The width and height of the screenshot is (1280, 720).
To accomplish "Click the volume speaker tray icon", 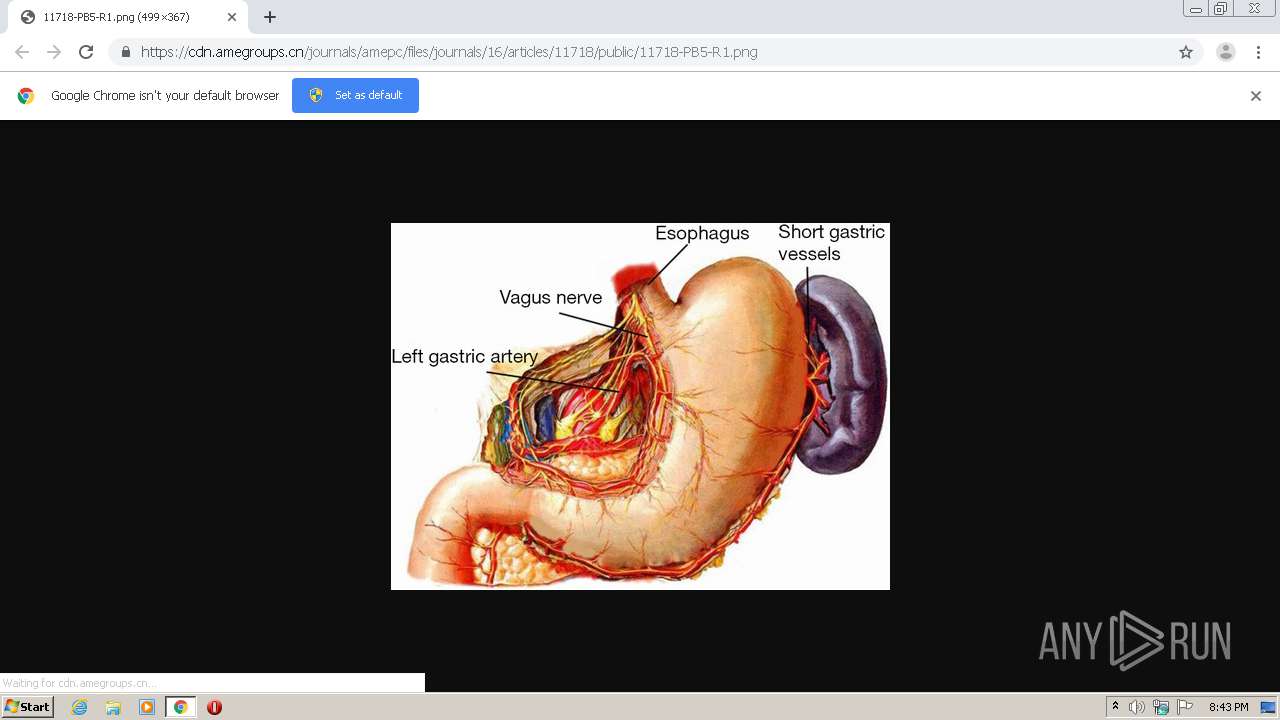I will [x=1137, y=707].
